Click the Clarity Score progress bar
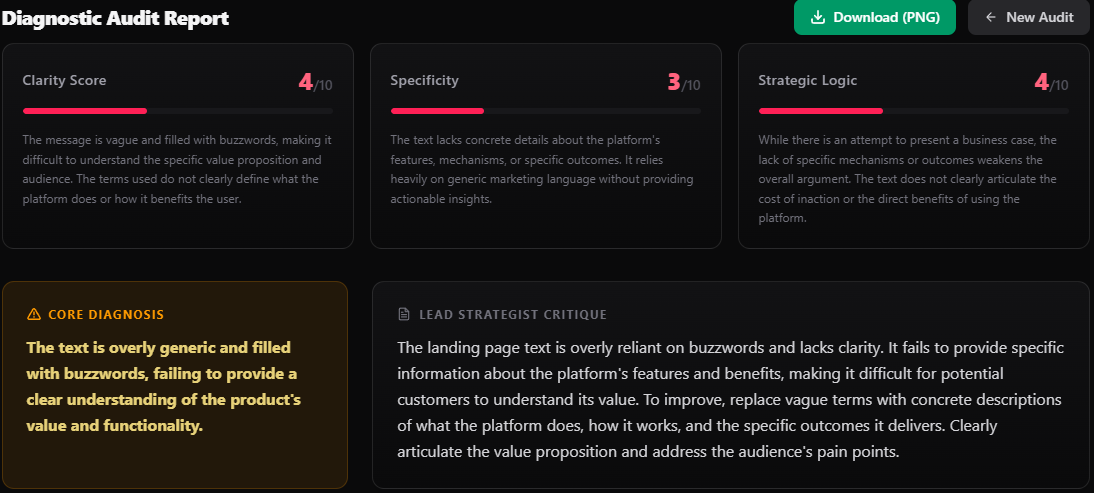Image resolution: width=1094 pixels, height=493 pixels. coord(178,111)
